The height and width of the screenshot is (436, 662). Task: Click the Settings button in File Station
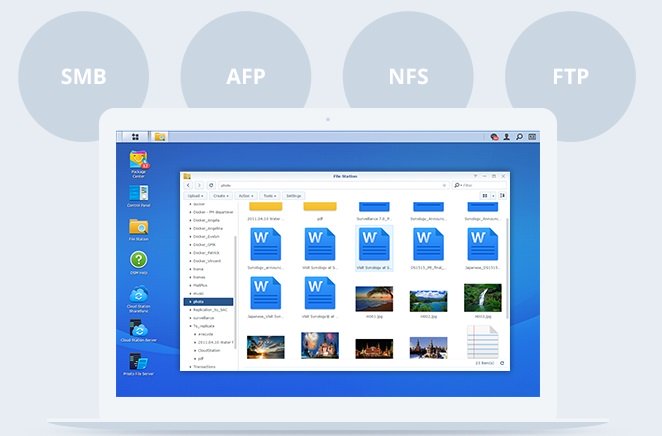(x=294, y=196)
